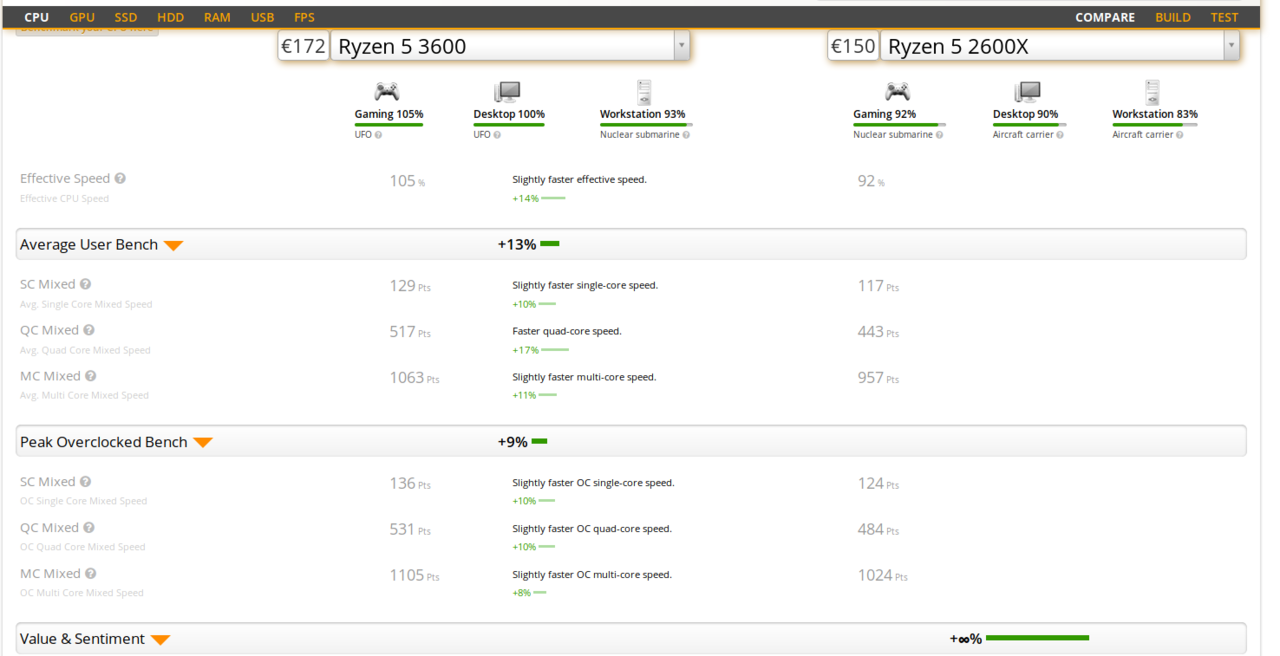Image resolution: width=1280 pixels, height=656 pixels.
Task: Click the 92 % effective speed value
Action: coord(871,181)
